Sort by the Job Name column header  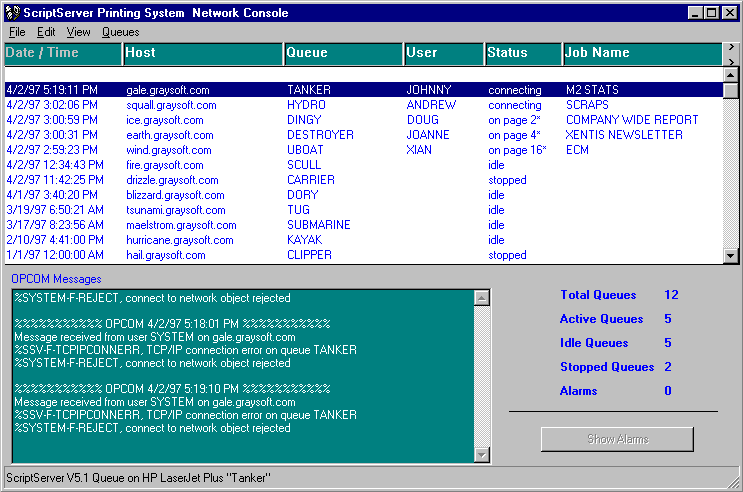(643, 54)
